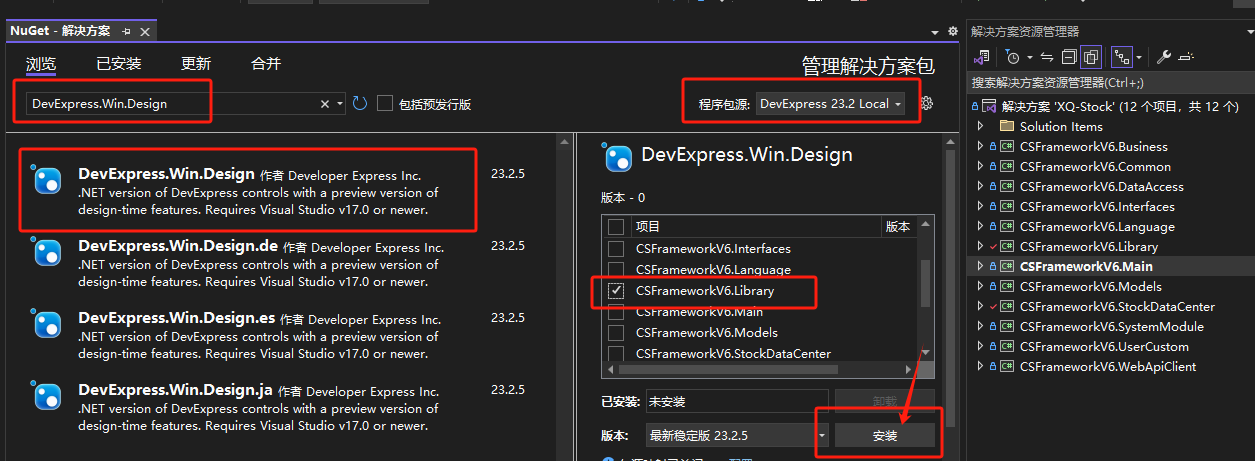1255x461 pixels.
Task: Click the DevExpress.Win.Design package icon in list
Action: coord(48,180)
